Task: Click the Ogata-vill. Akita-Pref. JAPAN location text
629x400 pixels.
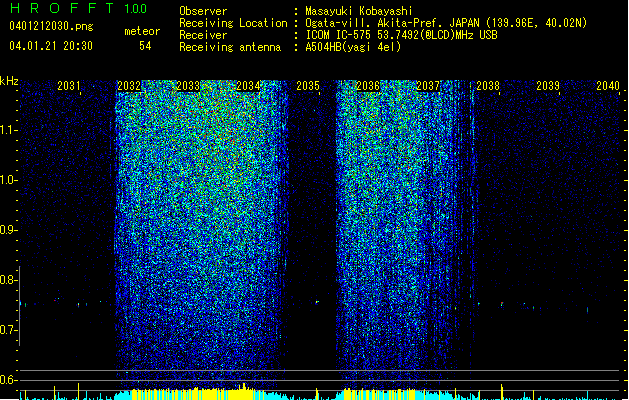Action: (446, 23)
